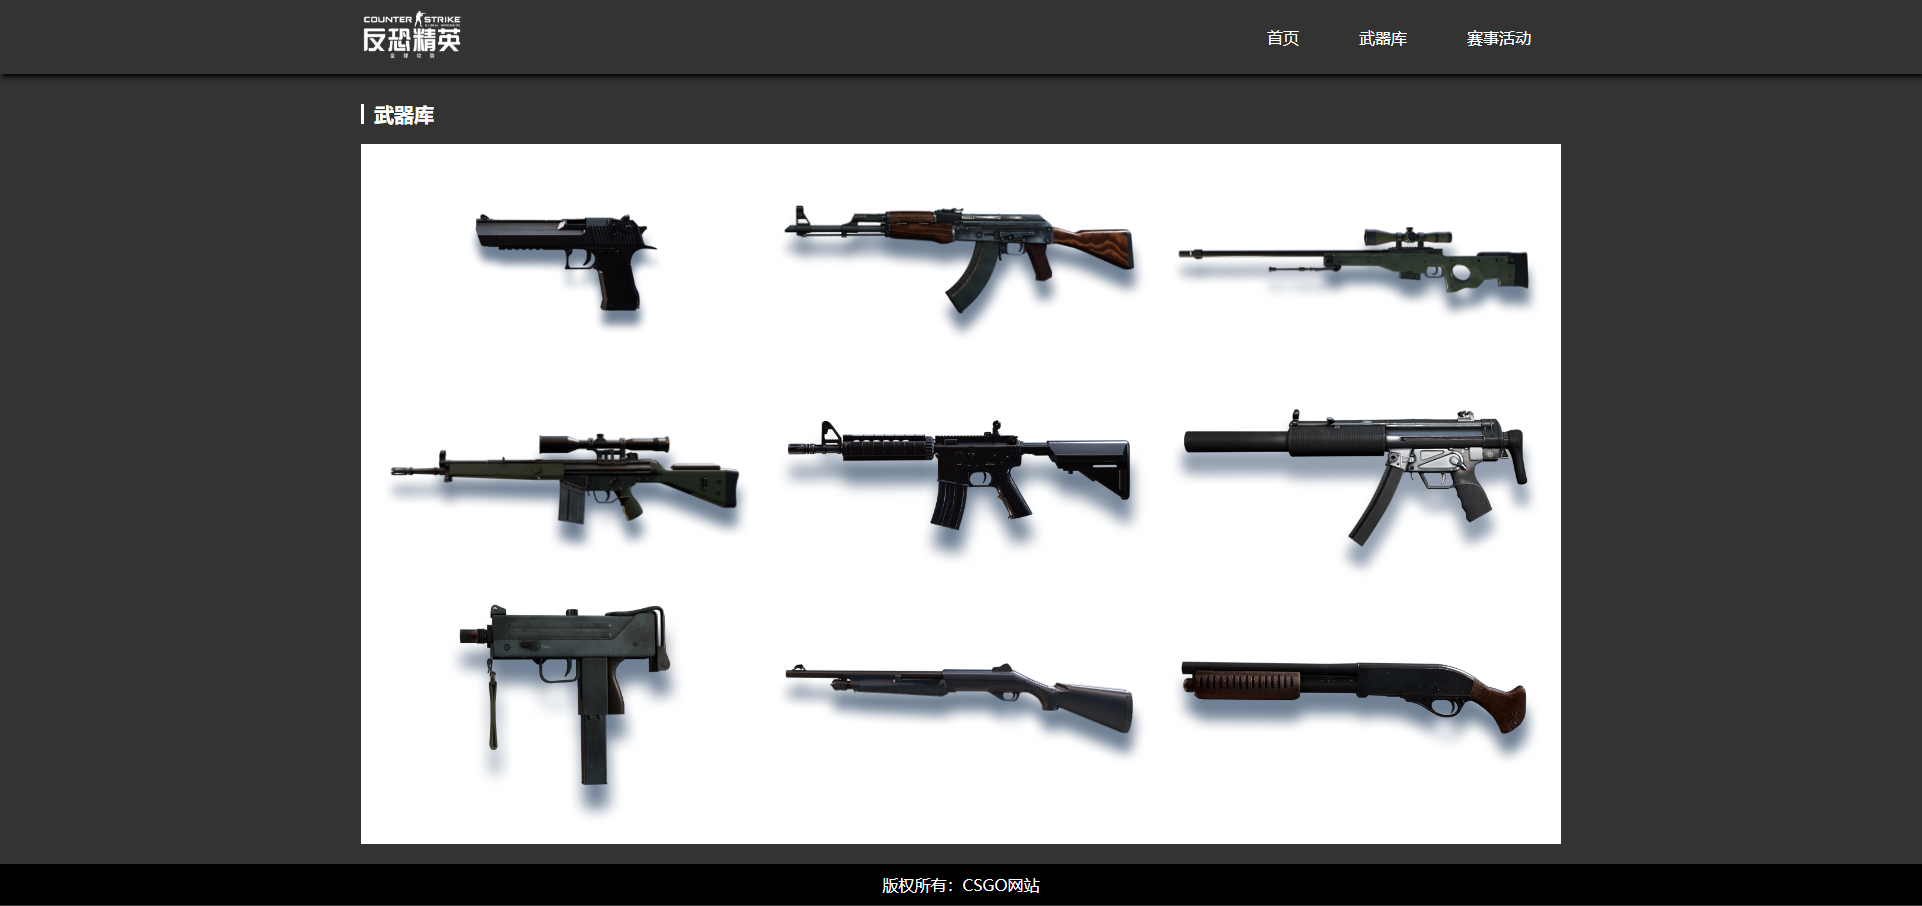Select the wooden-grip sawed-off shotgun image
The height and width of the screenshot is (906, 1922).
click(1355, 698)
